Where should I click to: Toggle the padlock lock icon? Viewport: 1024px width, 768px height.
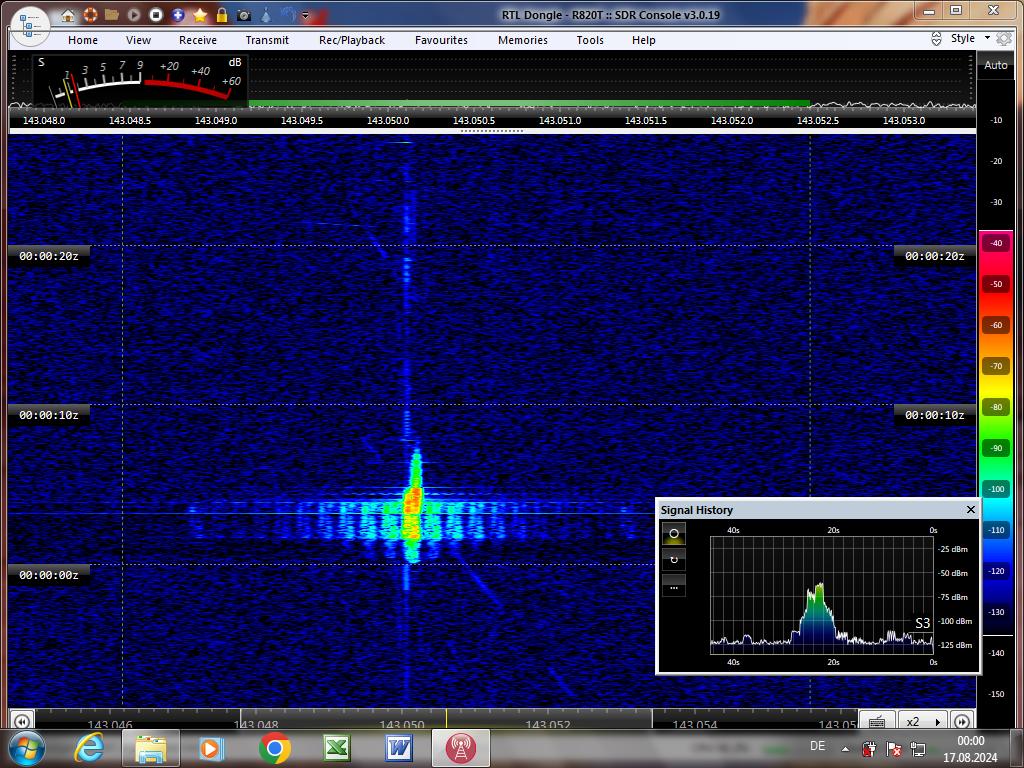[x=221, y=15]
